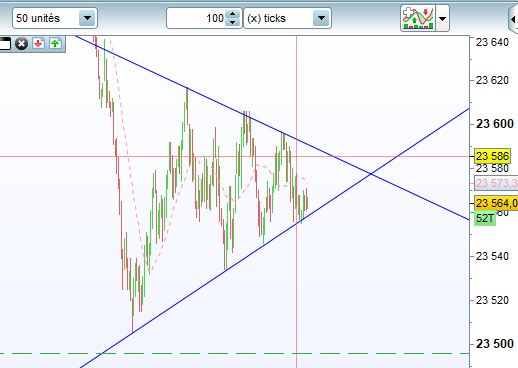Click the add indicator chart icon

point(418,18)
